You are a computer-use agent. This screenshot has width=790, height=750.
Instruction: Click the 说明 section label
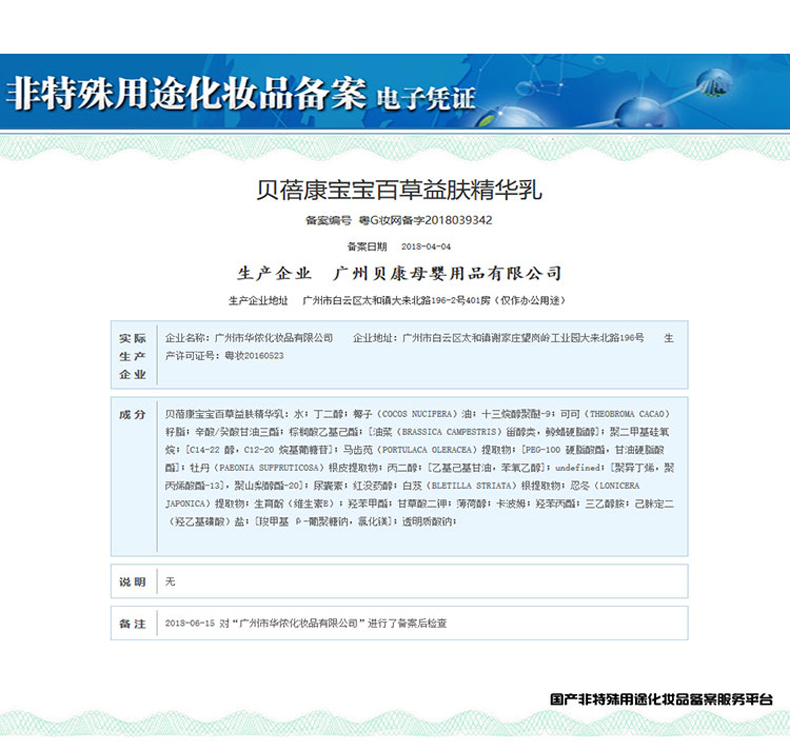pyautogui.click(x=132, y=582)
